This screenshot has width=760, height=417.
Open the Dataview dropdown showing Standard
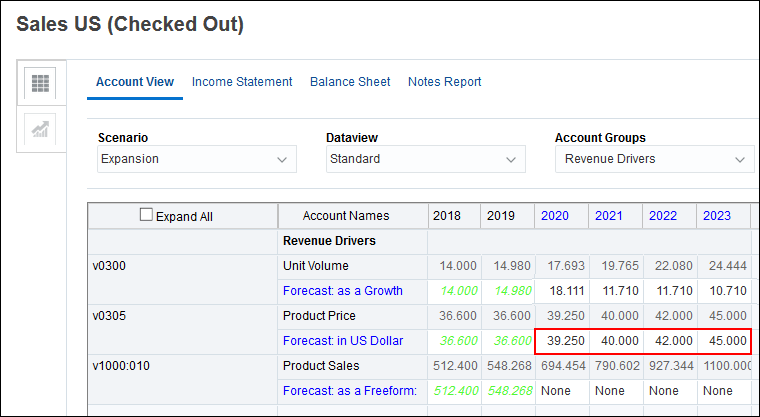click(426, 159)
